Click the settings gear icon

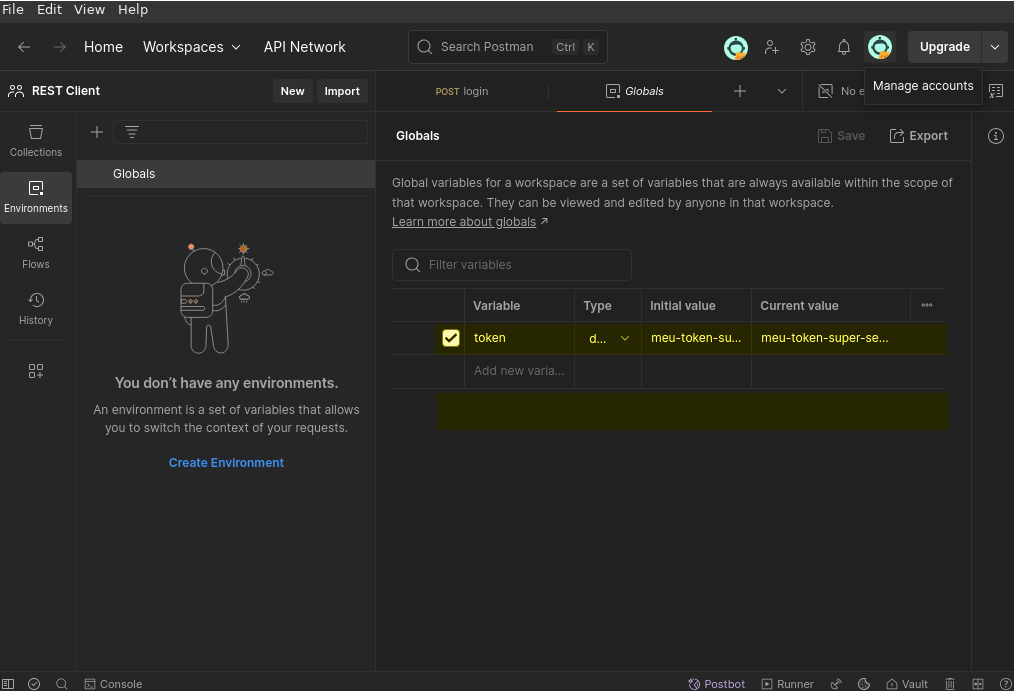[x=808, y=47]
